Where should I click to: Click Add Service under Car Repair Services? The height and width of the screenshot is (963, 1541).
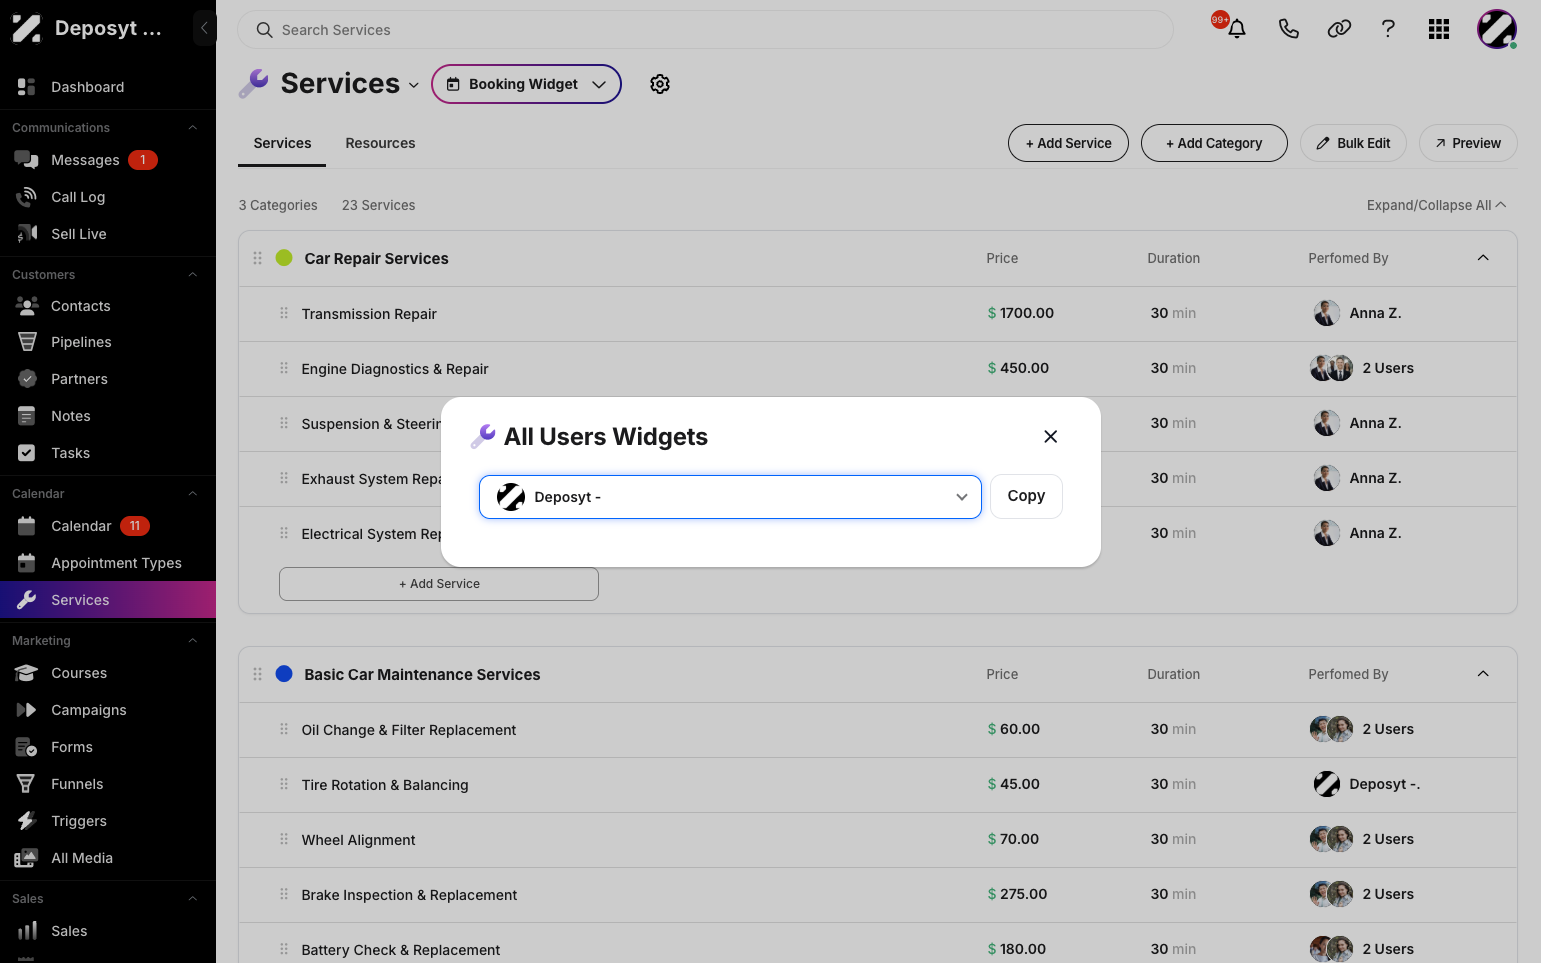coord(439,584)
